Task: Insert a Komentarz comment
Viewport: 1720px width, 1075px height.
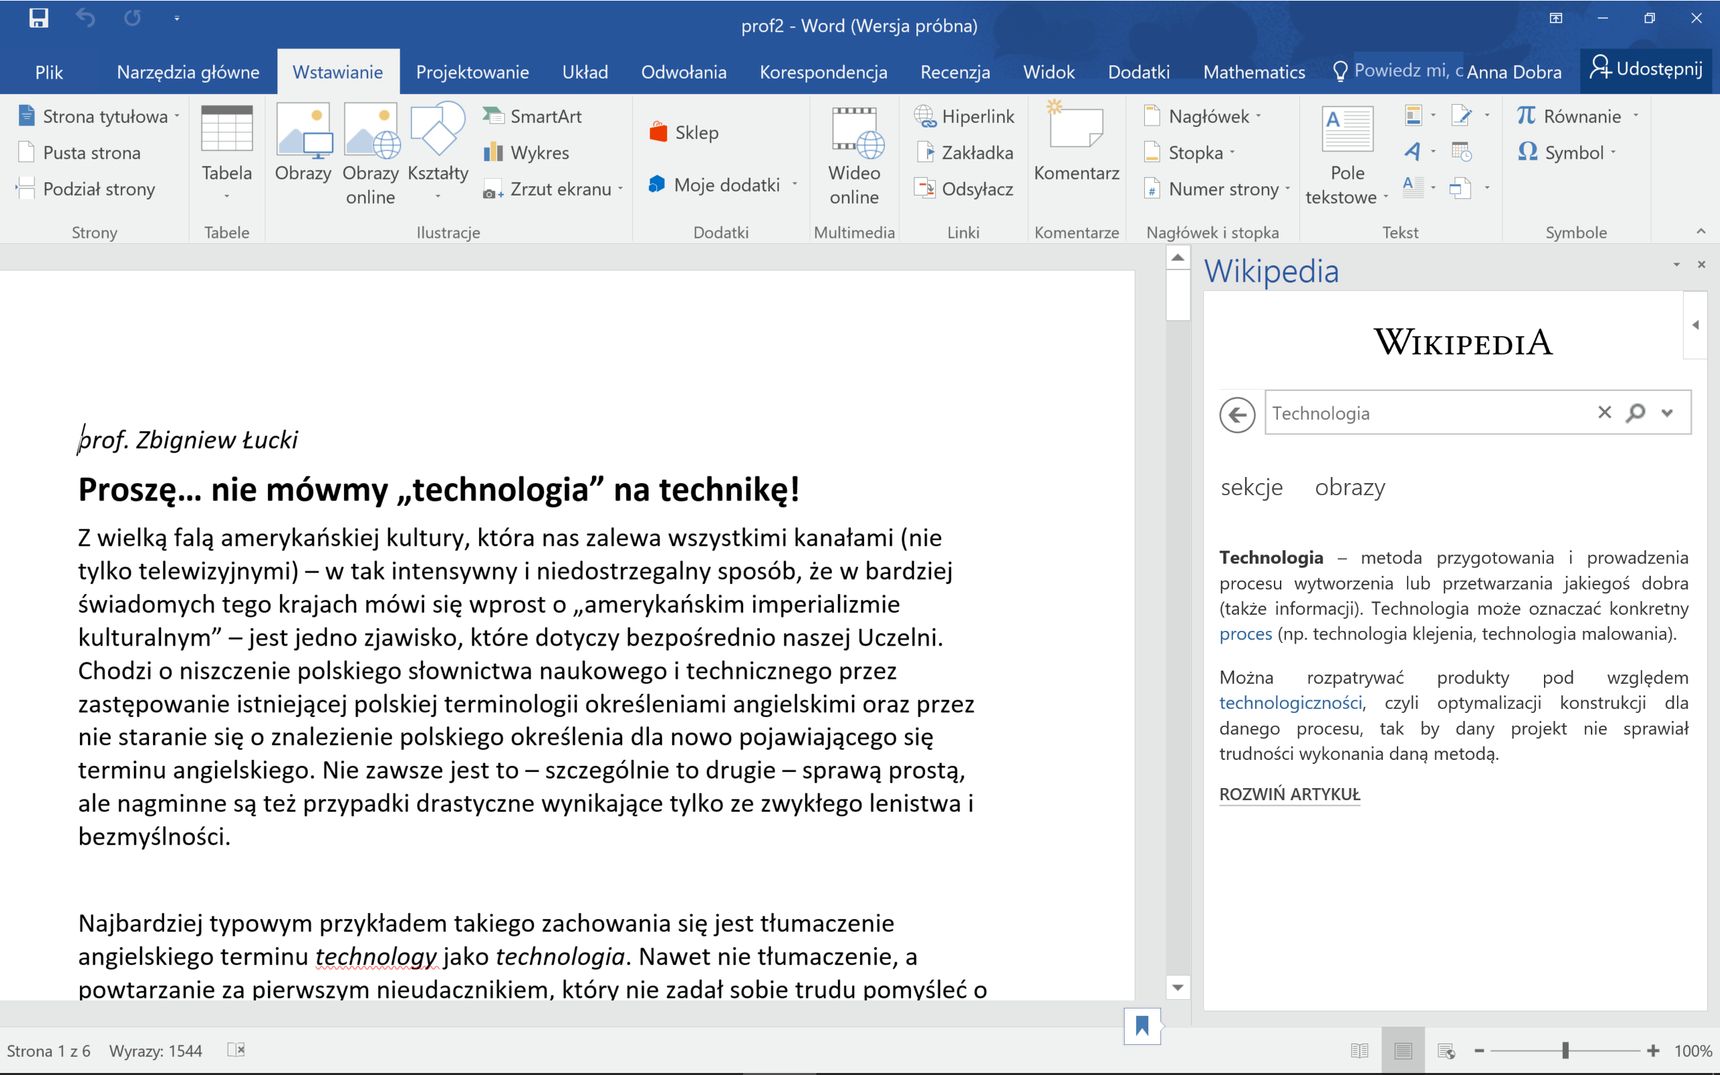Action: 1076,142
